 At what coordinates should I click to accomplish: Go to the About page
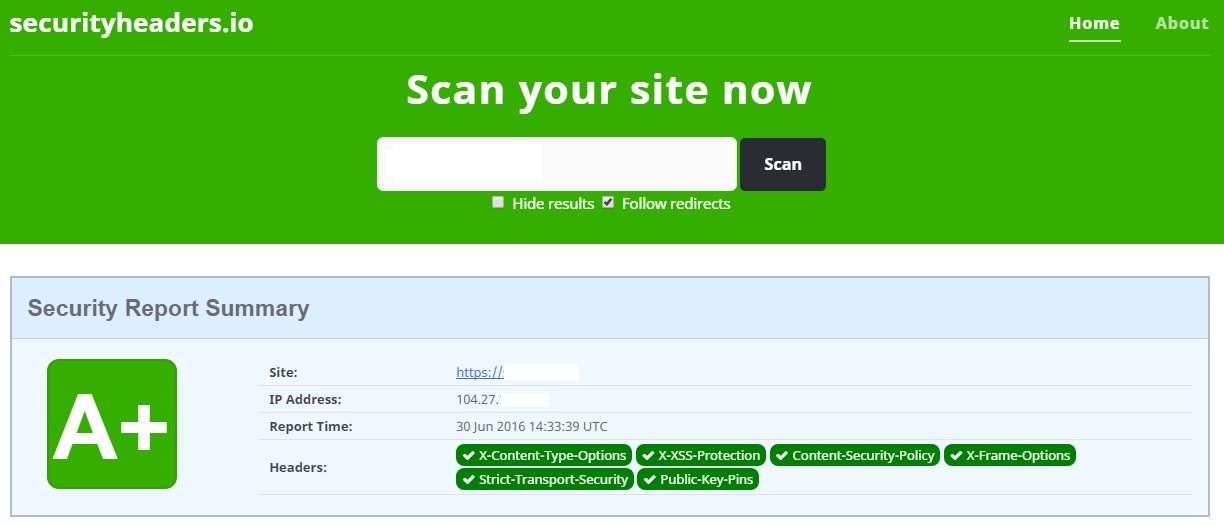coord(1181,23)
